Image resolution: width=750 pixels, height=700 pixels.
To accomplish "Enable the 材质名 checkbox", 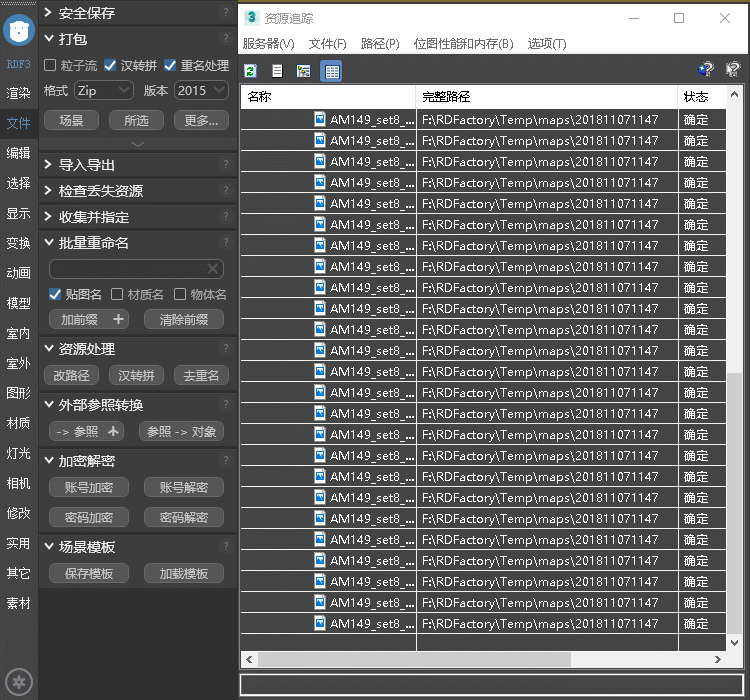I will pos(117,294).
